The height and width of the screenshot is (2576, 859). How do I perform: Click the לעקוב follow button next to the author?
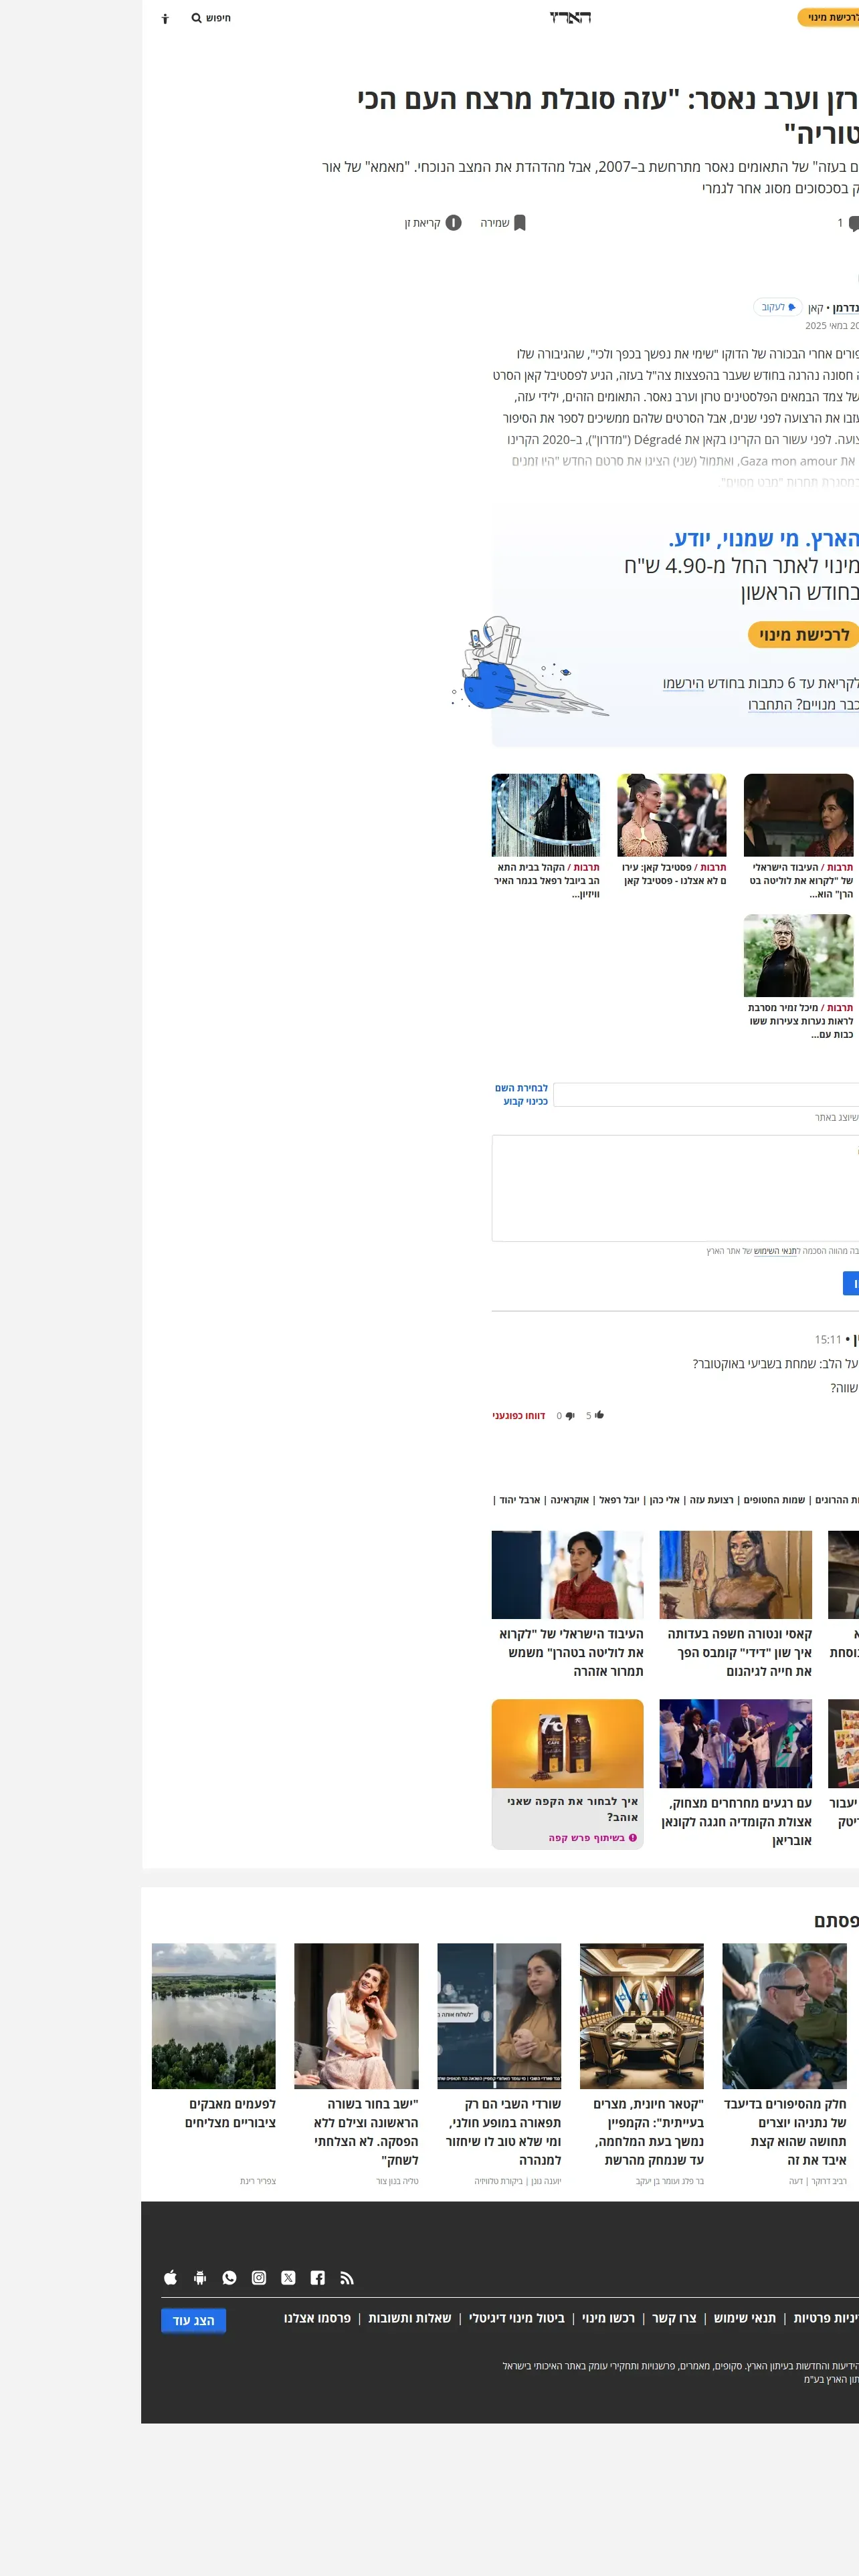point(778,307)
